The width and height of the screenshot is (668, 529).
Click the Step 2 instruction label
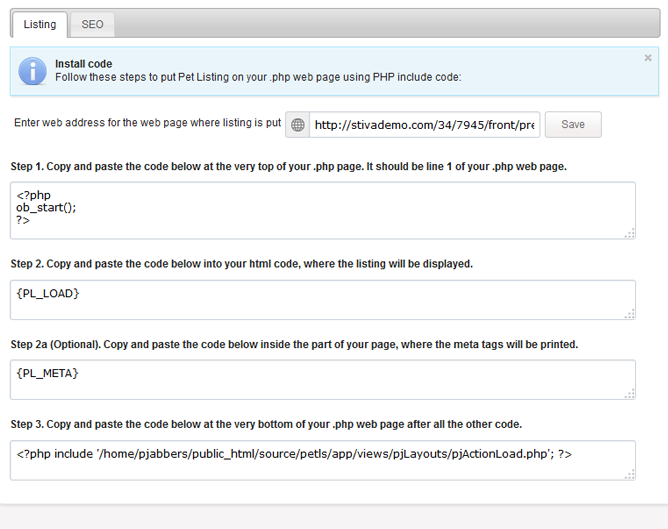[x=242, y=264]
